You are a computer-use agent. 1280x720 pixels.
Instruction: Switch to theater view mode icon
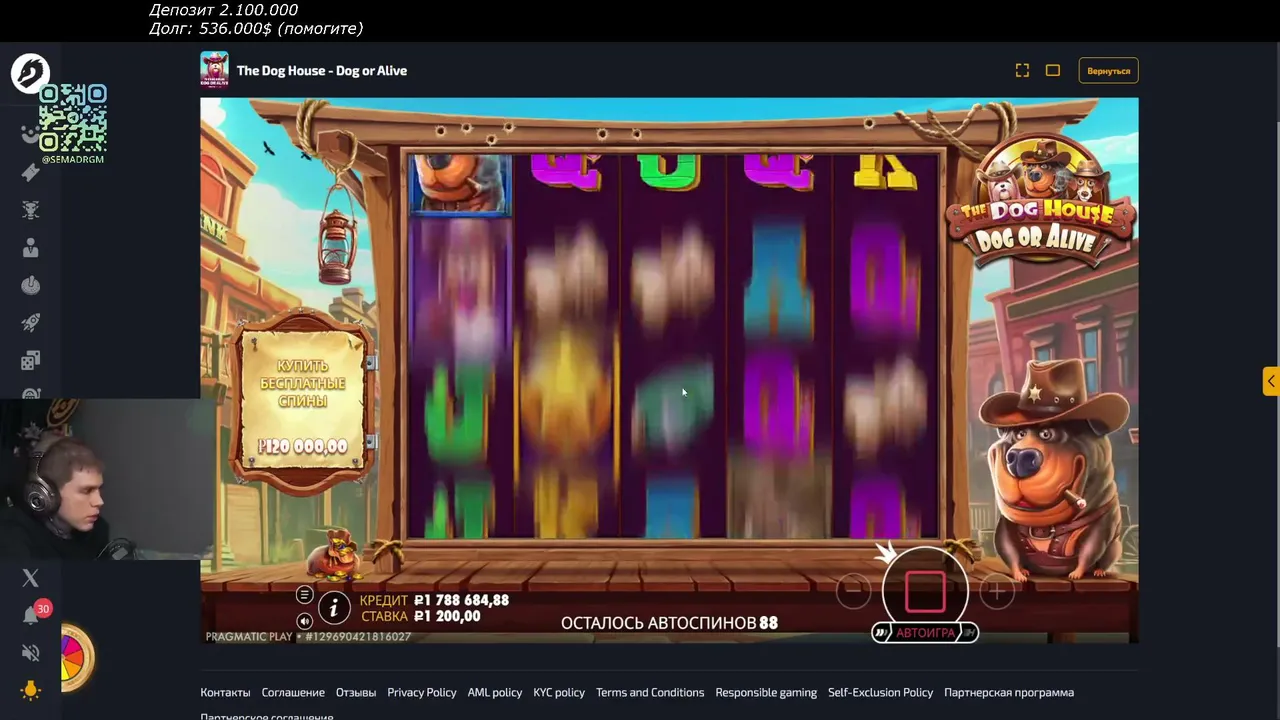point(1053,70)
